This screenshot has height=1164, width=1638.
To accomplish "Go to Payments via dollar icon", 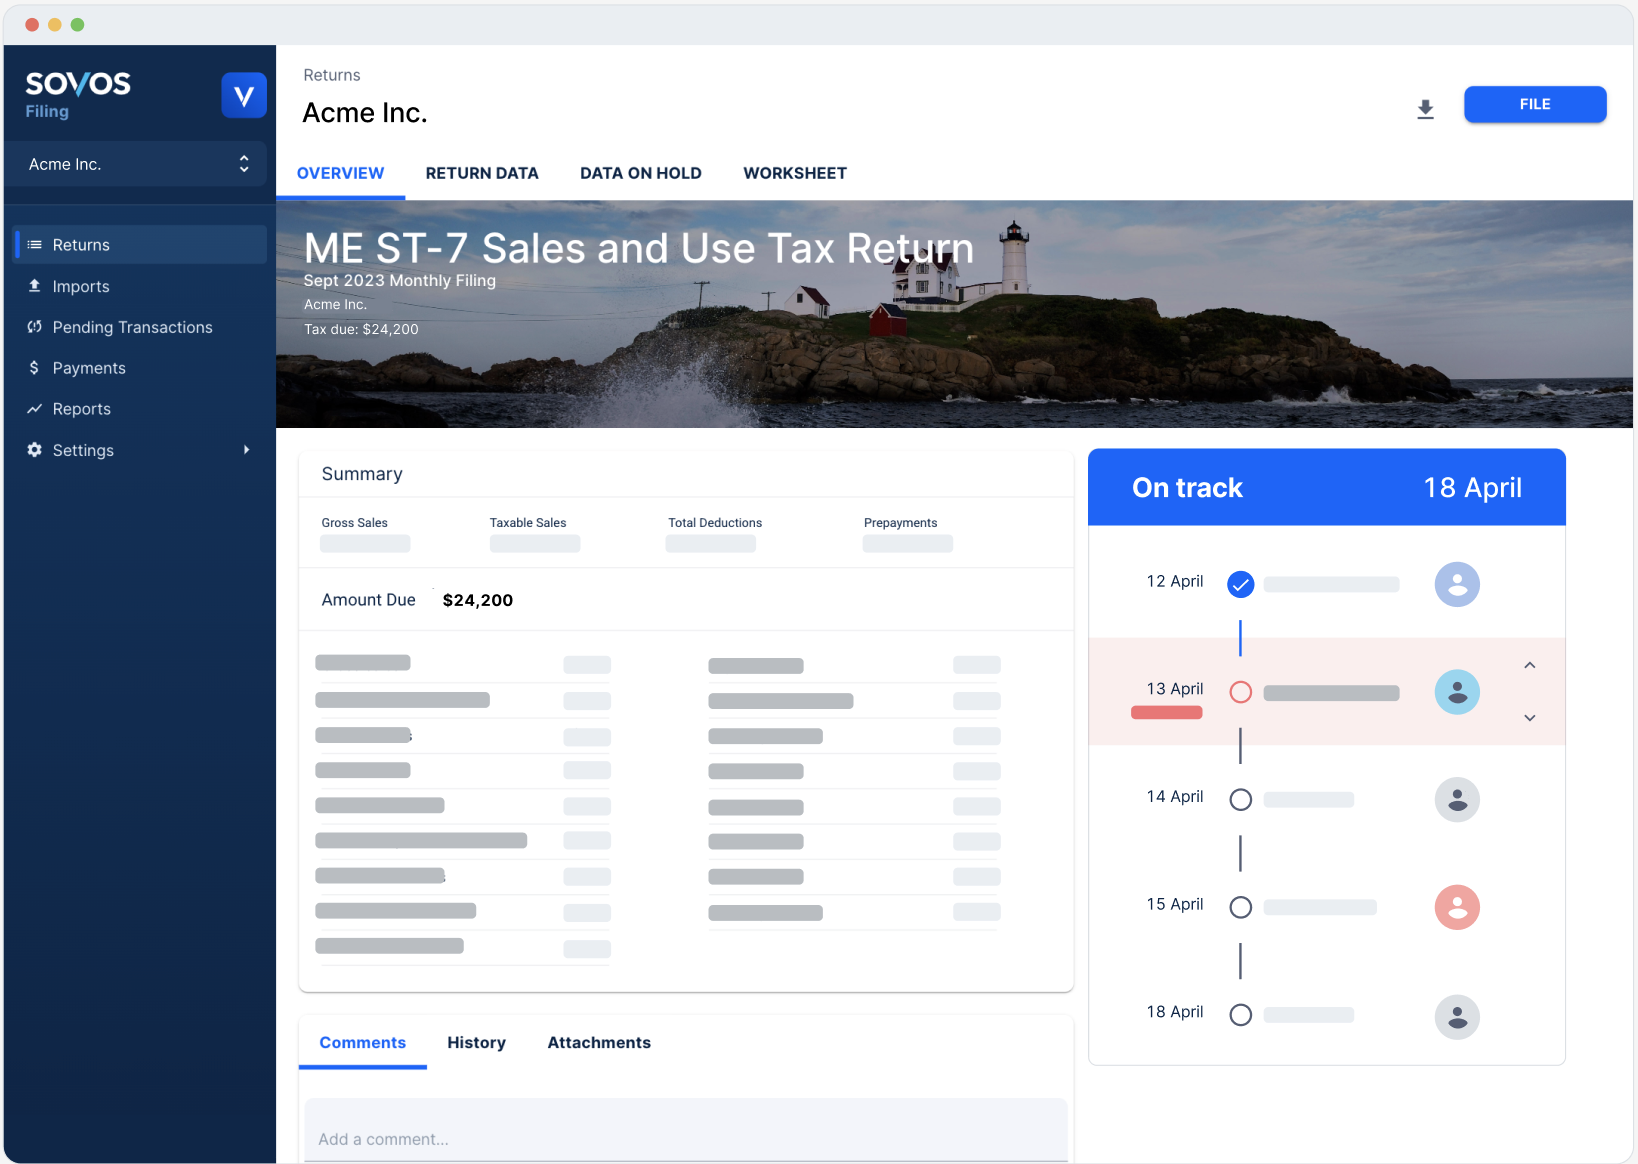I will click(x=35, y=368).
